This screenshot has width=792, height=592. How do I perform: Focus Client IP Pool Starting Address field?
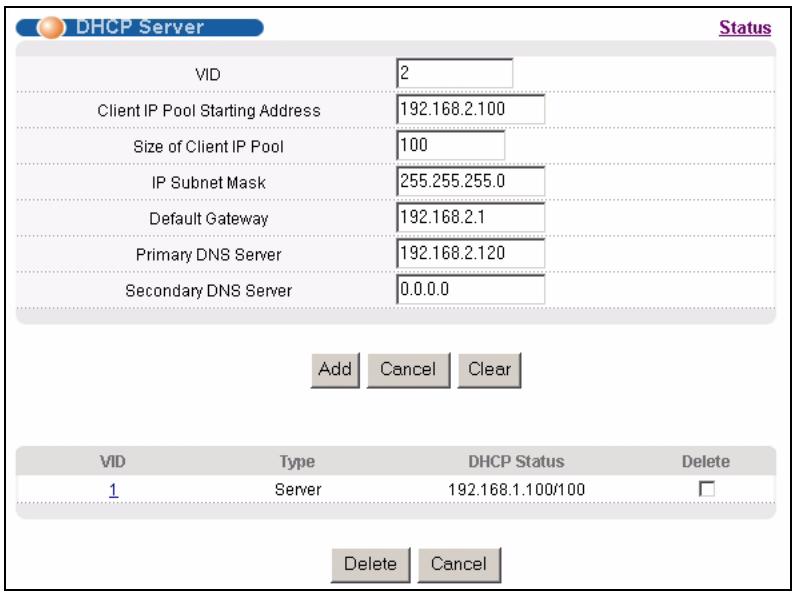(x=471, y=110)
